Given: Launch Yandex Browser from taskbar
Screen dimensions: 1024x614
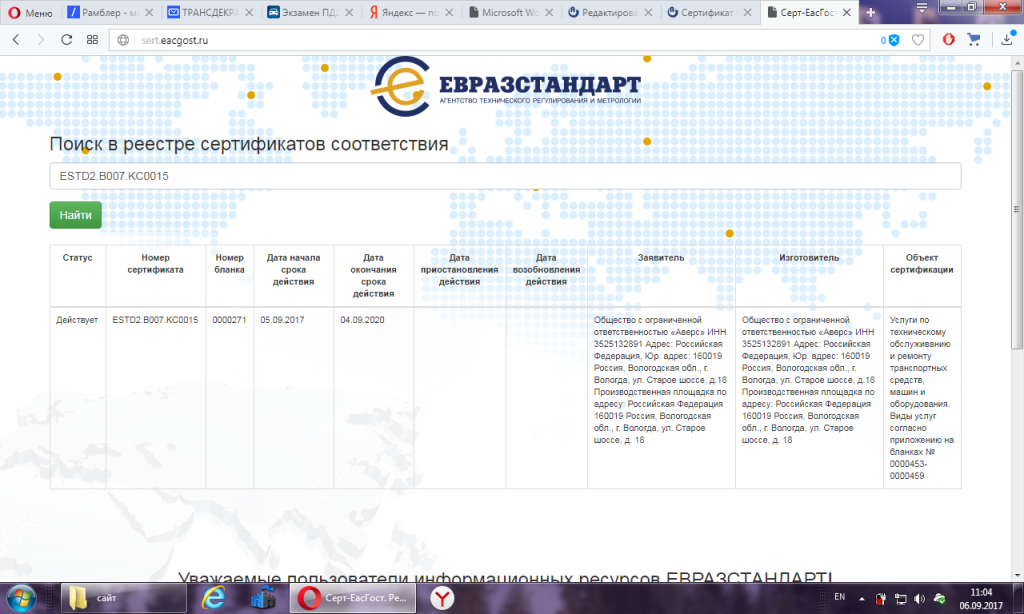Looking at the screenshot, I should tap(442, 598).
